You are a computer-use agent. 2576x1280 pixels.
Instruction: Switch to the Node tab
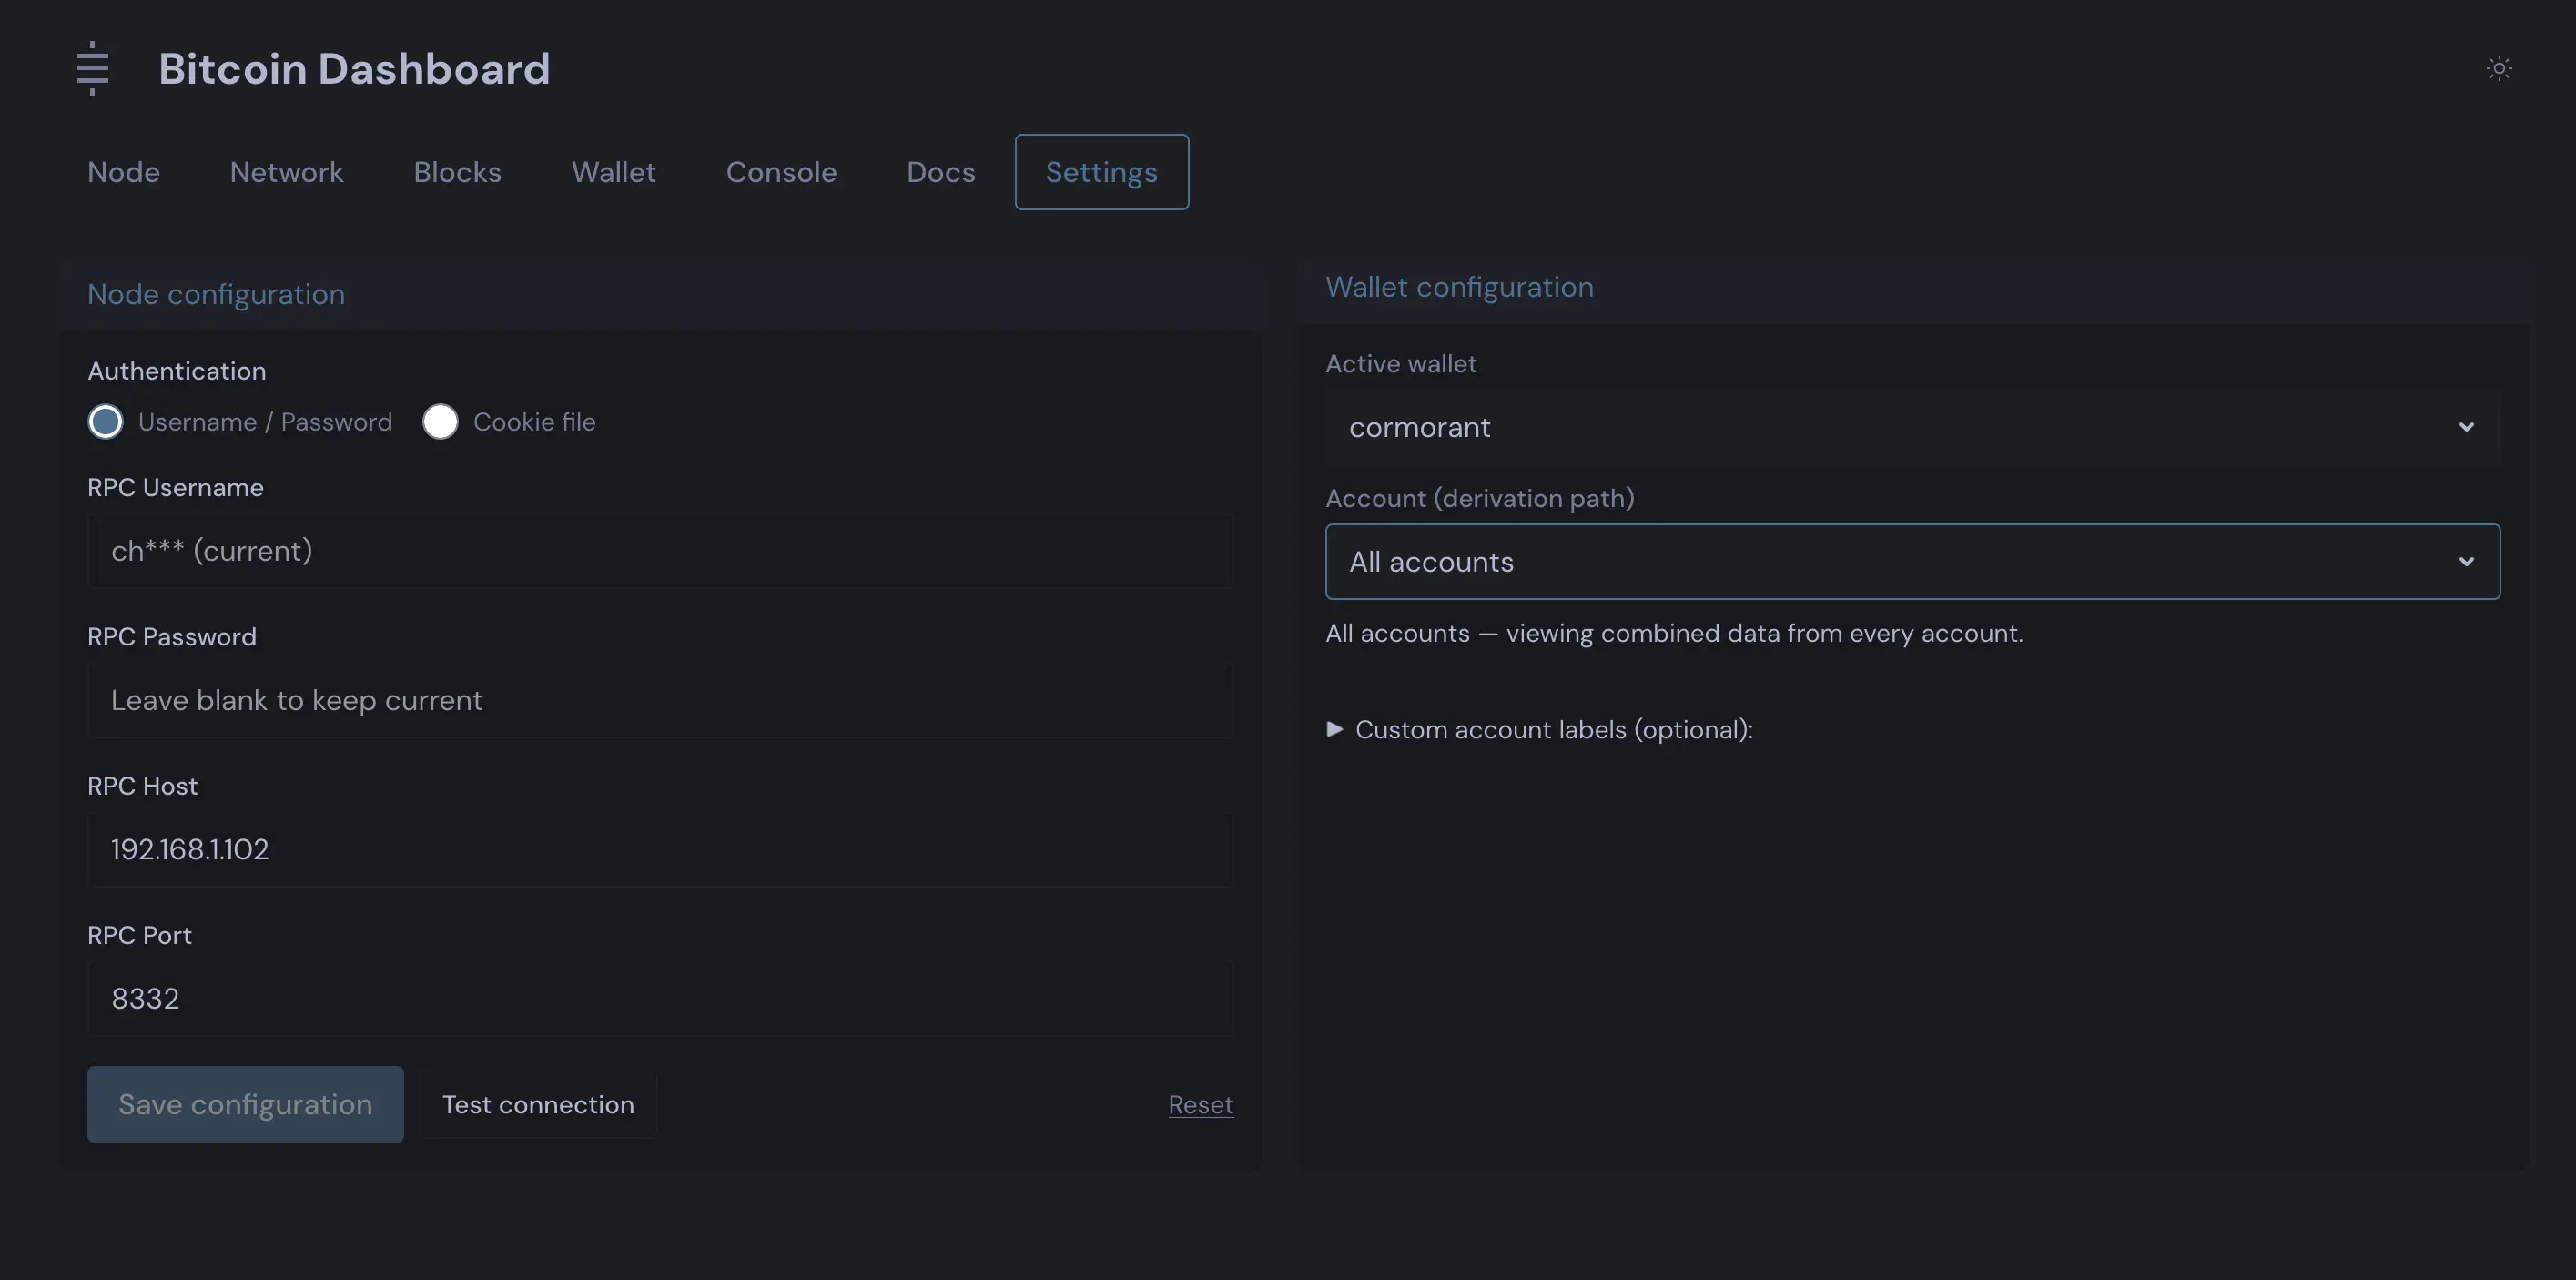pos(124,172)
